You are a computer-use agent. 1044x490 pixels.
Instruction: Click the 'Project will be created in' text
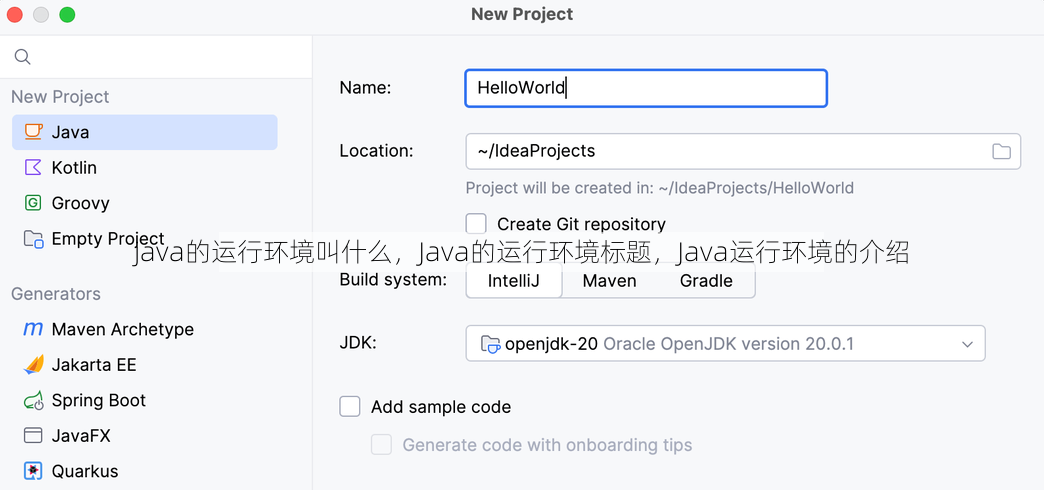[660, 188]
